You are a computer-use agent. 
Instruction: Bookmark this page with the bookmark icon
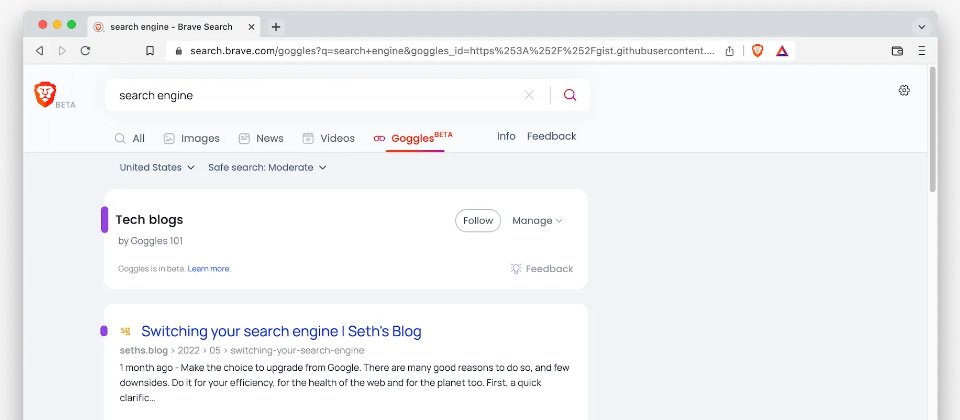[150, 51]
